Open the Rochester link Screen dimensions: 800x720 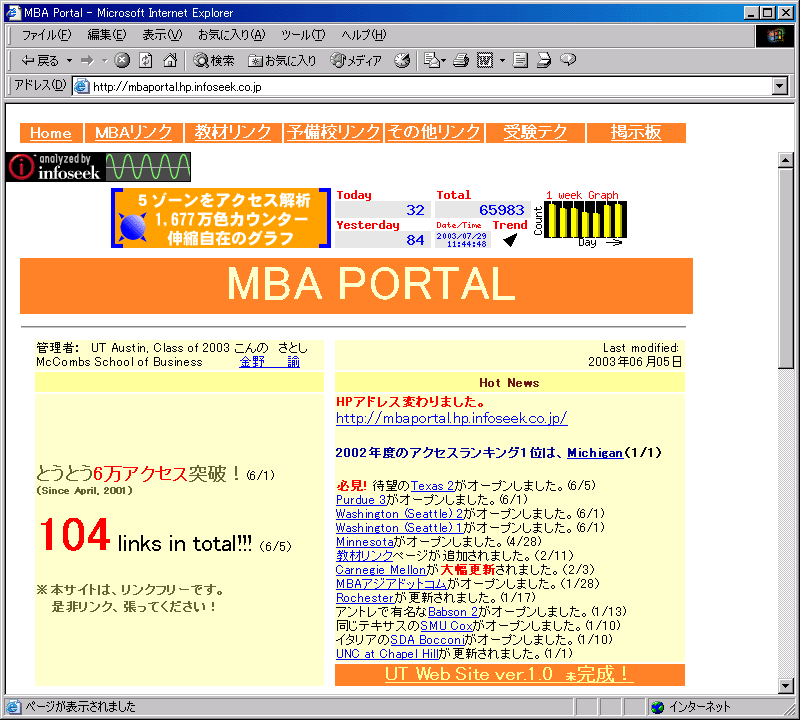click(365, 598)
